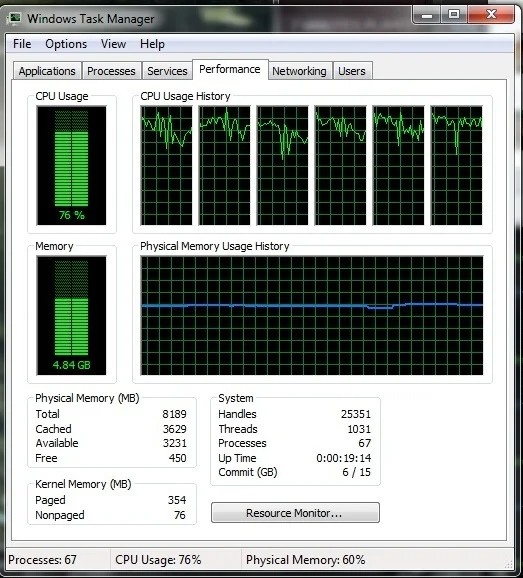Launch Resource Monitor
Viewport: 523px width, 578px height.
295,513
